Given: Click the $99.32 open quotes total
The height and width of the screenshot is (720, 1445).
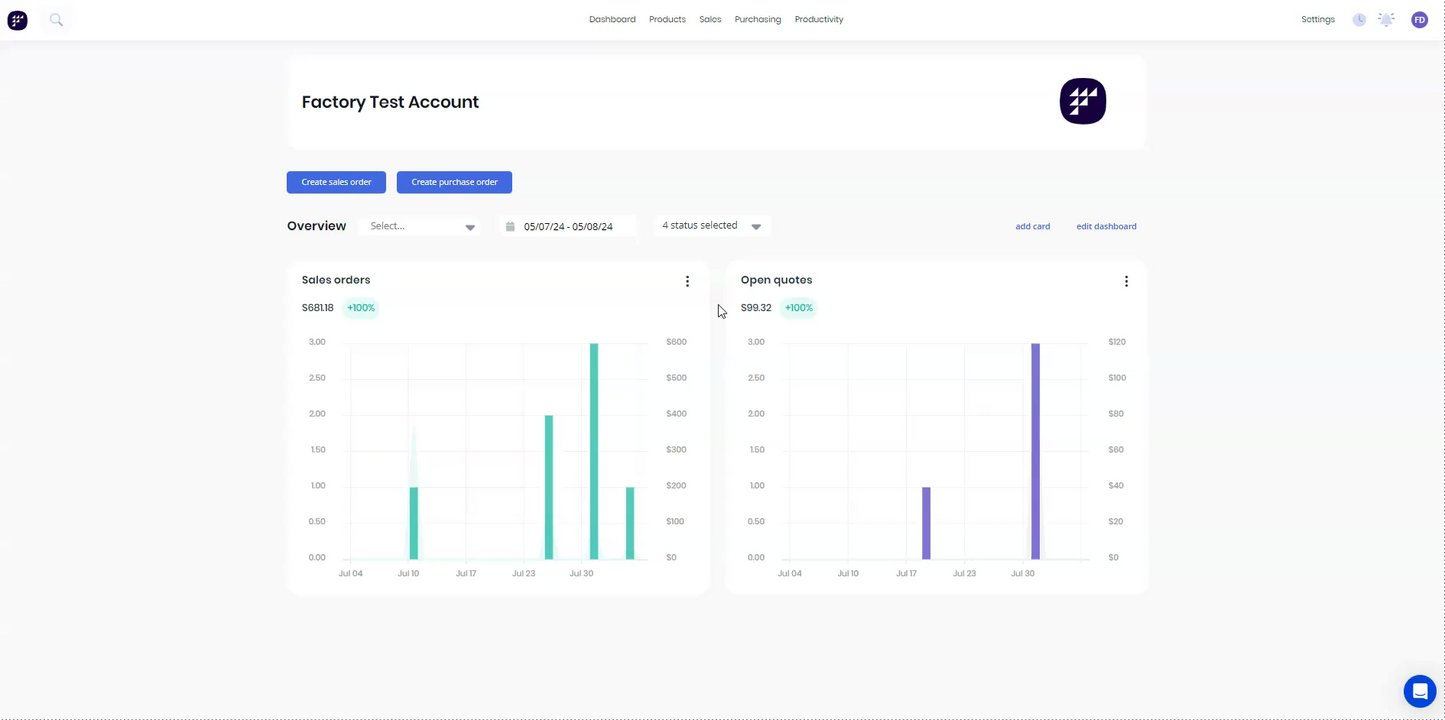Looking at the screenshot, I should (x=756, y=308).
